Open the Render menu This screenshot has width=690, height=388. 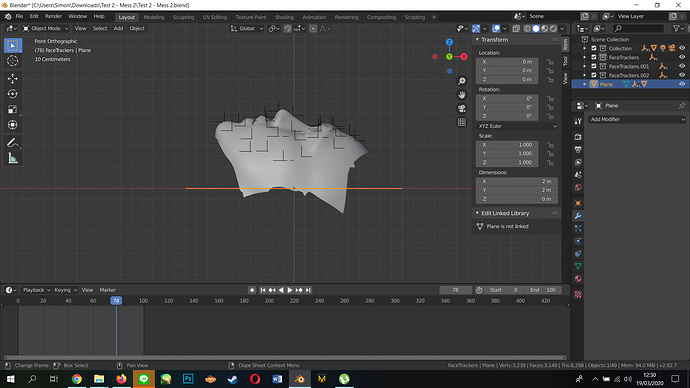click(53, 16)
